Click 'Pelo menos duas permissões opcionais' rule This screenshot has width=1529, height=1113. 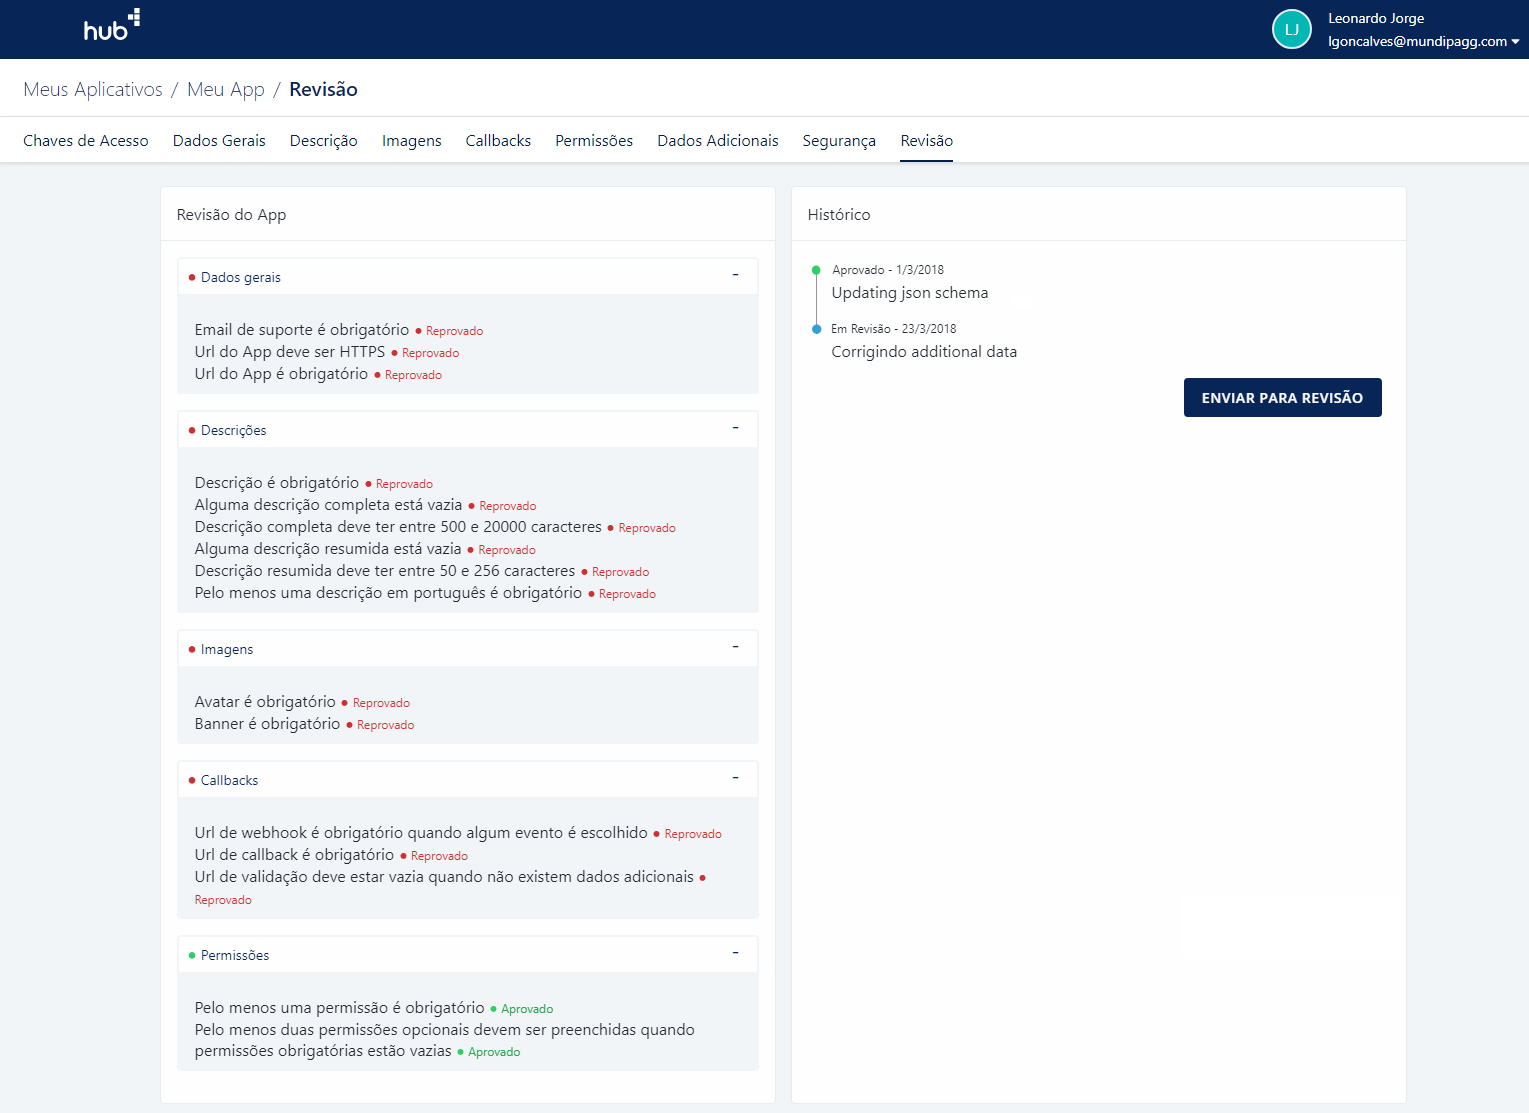coord(444,1040)
